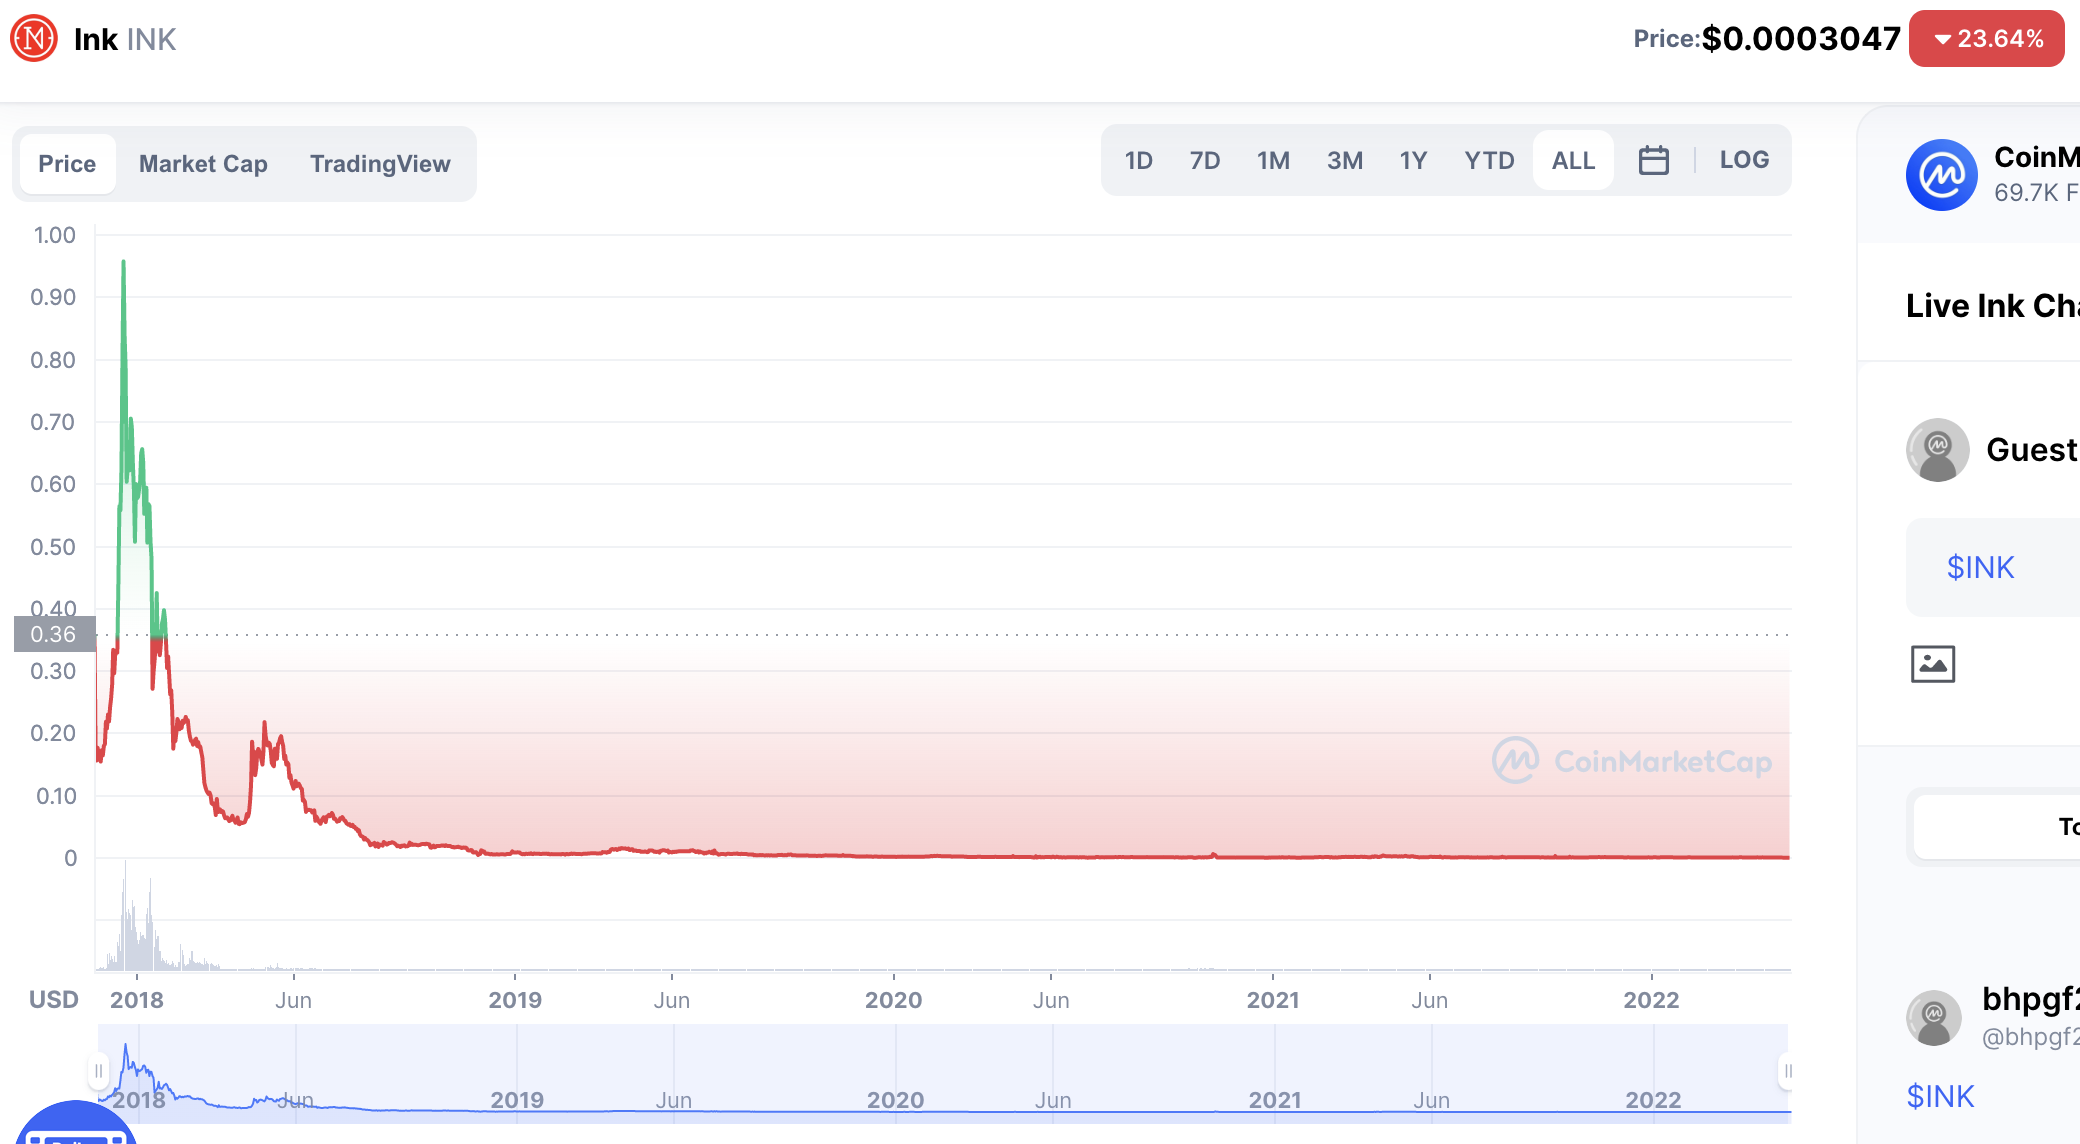This screenshot has height=1144, width=2080.
Task: Select the ALL time range
Action: [x=1572, y=160]
